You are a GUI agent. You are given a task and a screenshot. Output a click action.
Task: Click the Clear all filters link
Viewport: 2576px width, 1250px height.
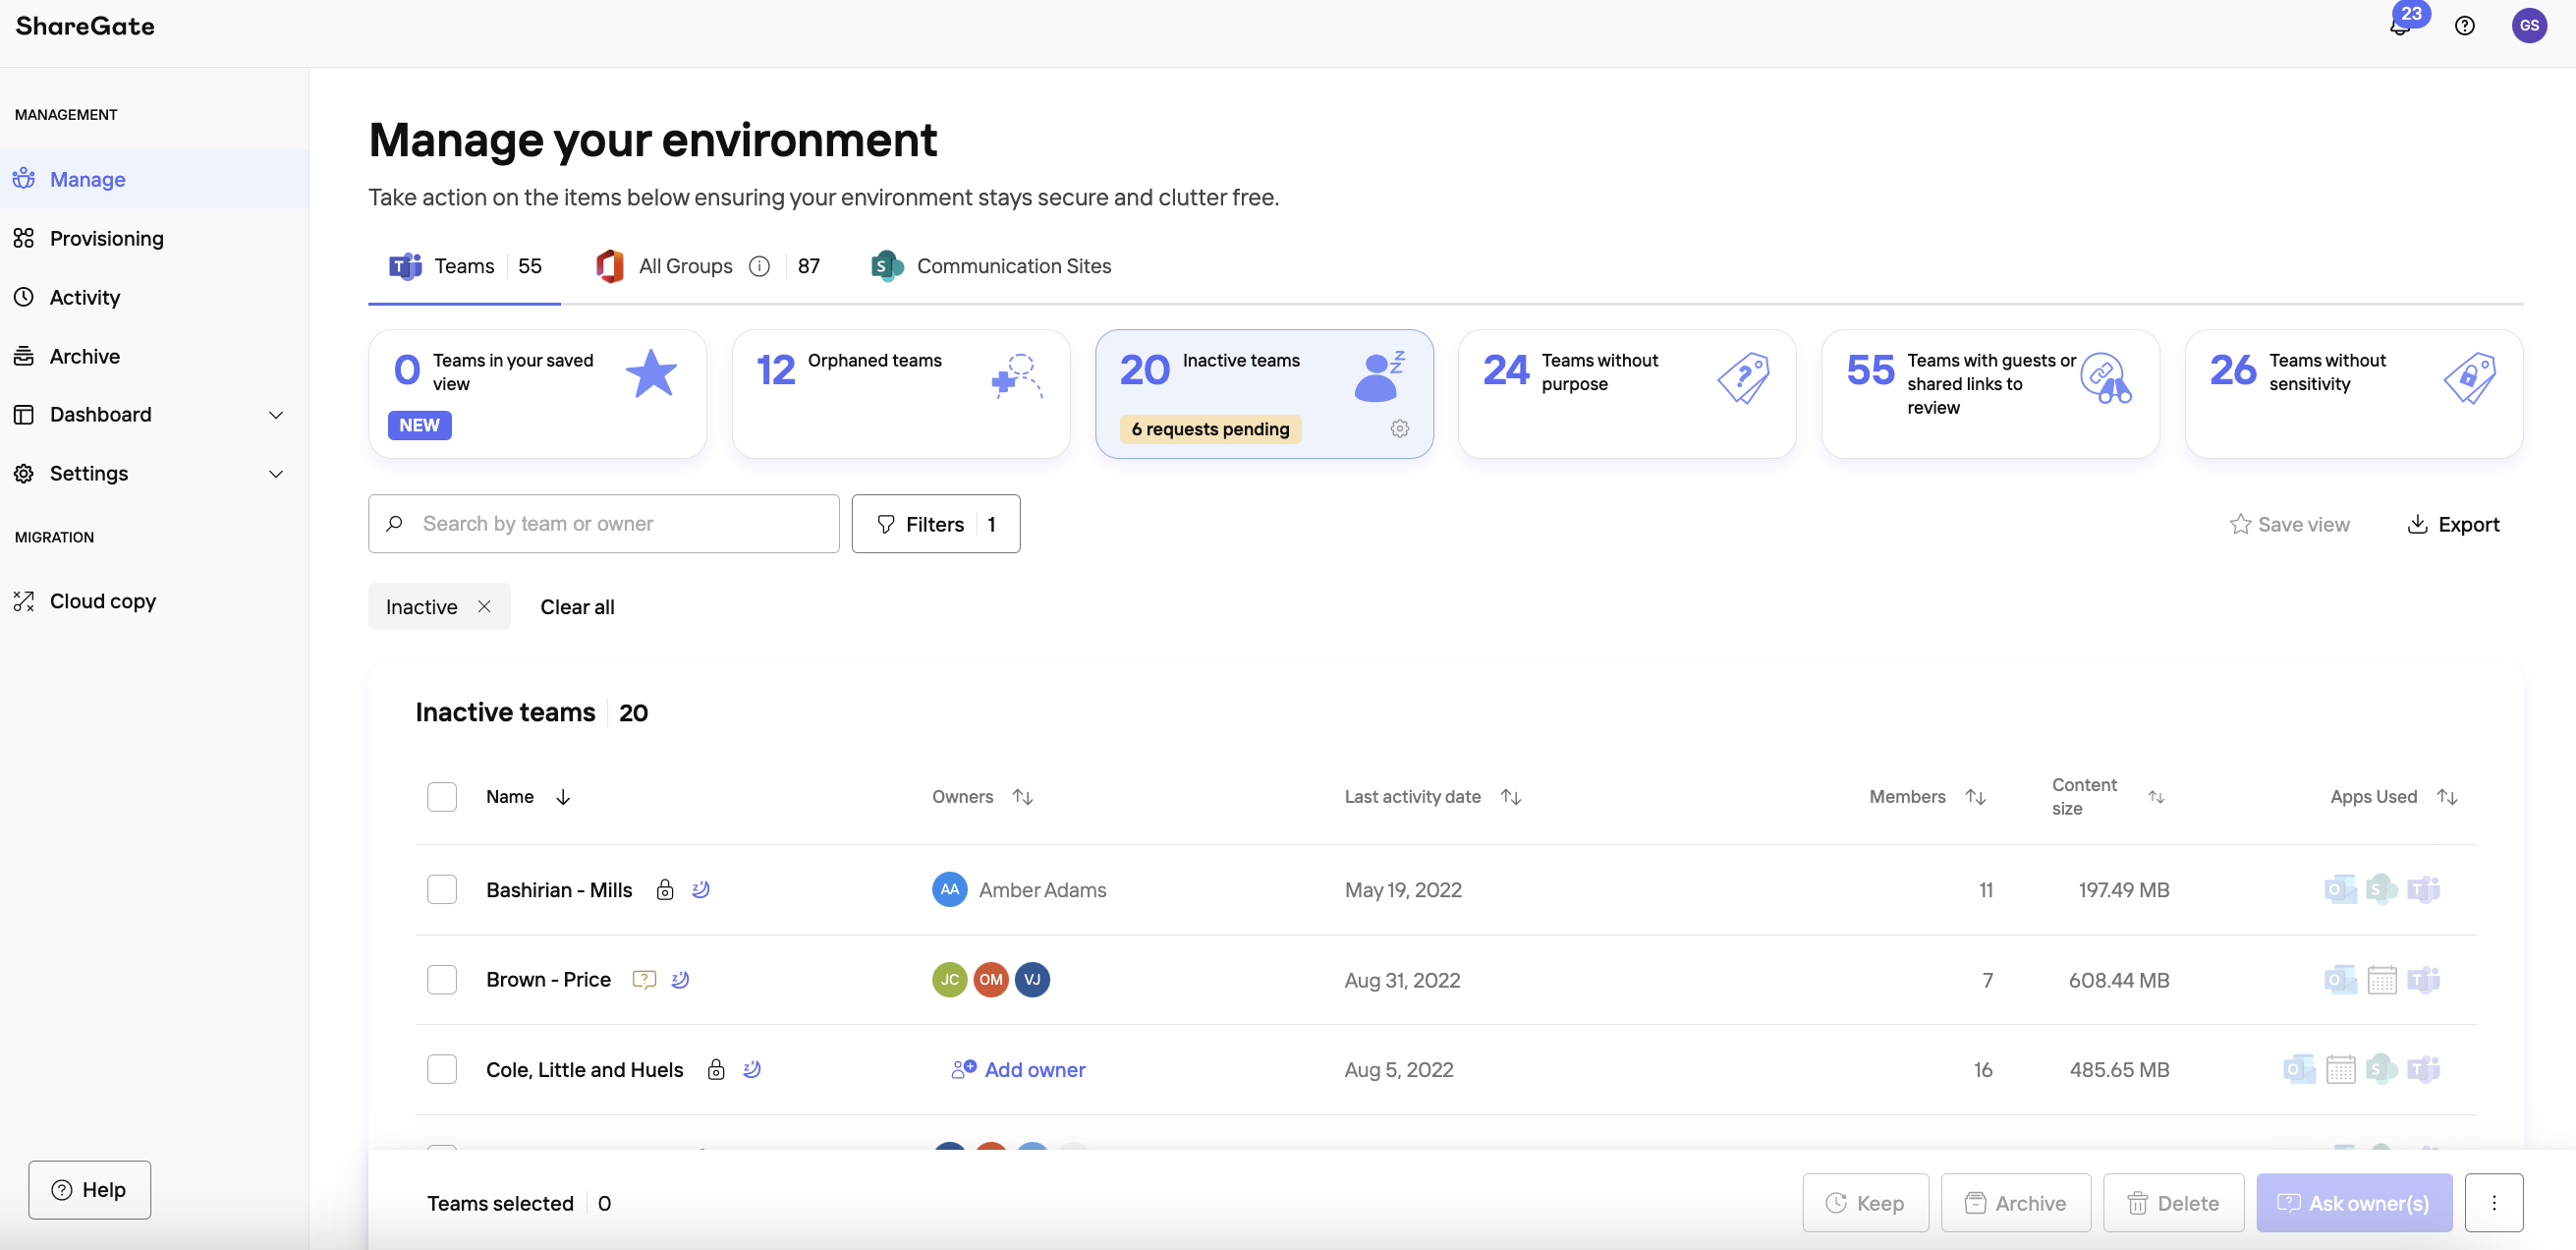(x=577, y=606)
